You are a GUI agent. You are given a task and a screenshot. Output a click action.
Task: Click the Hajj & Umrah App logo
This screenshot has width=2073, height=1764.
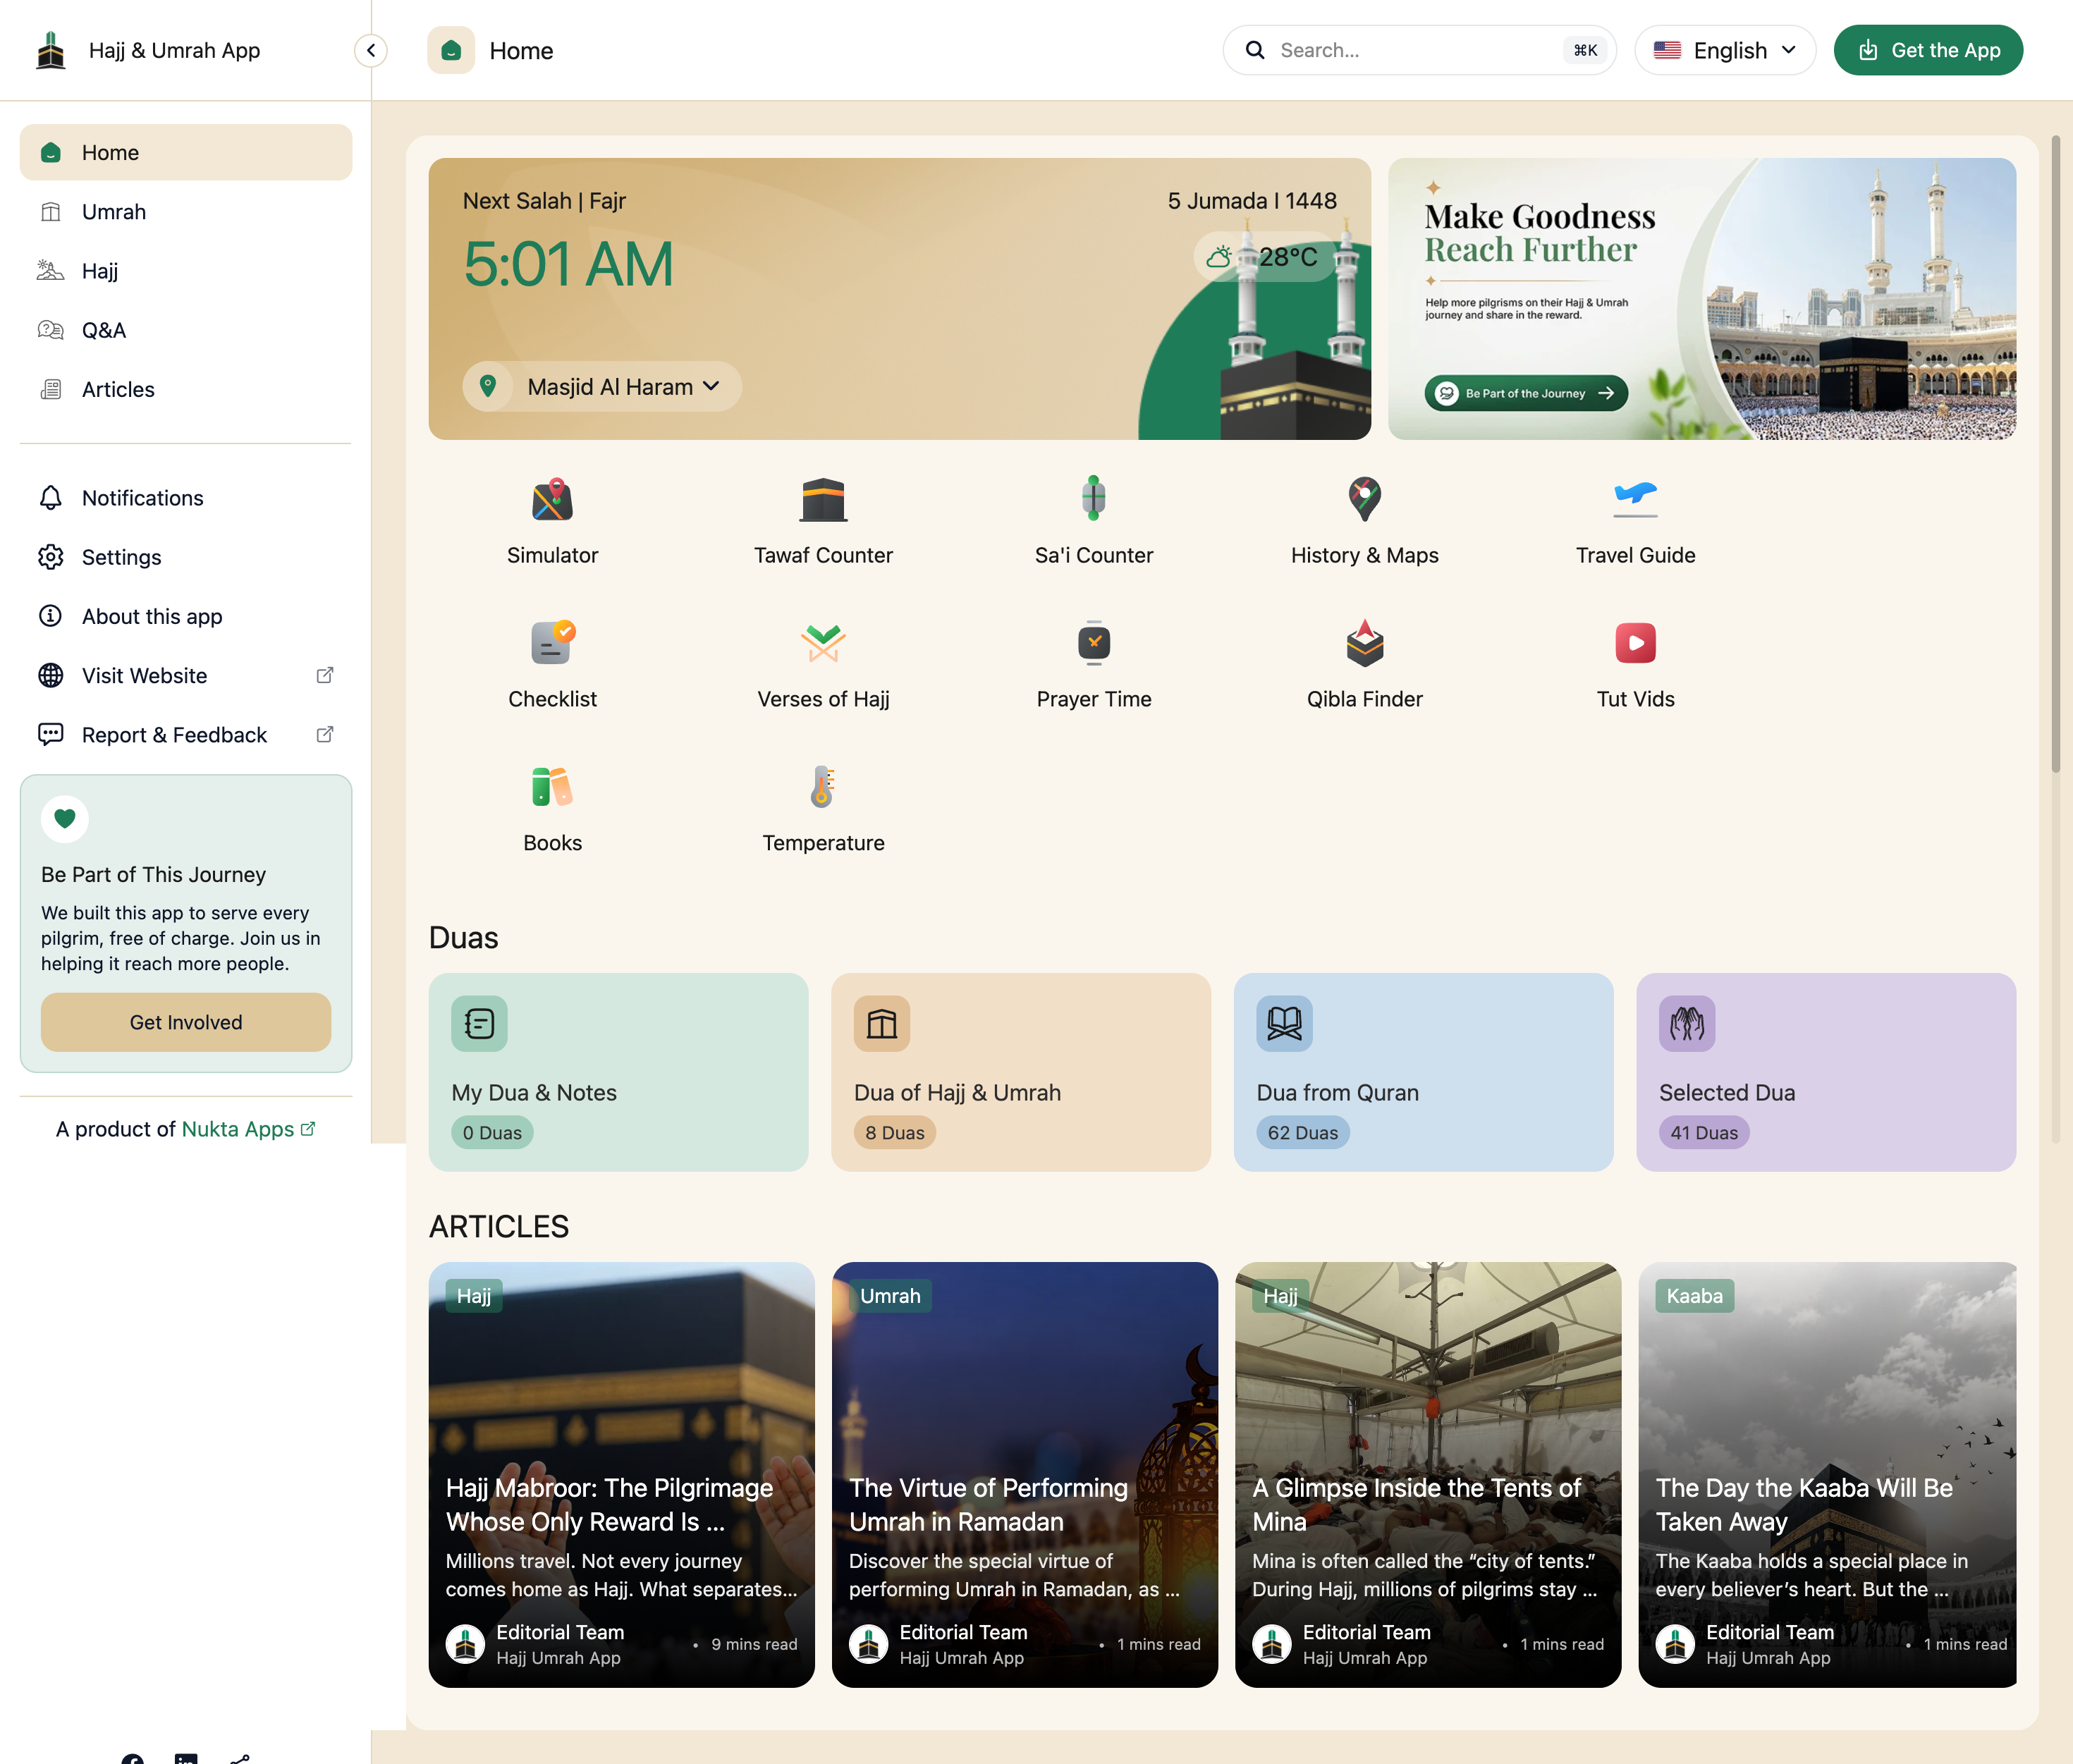(x=51, y=50)
